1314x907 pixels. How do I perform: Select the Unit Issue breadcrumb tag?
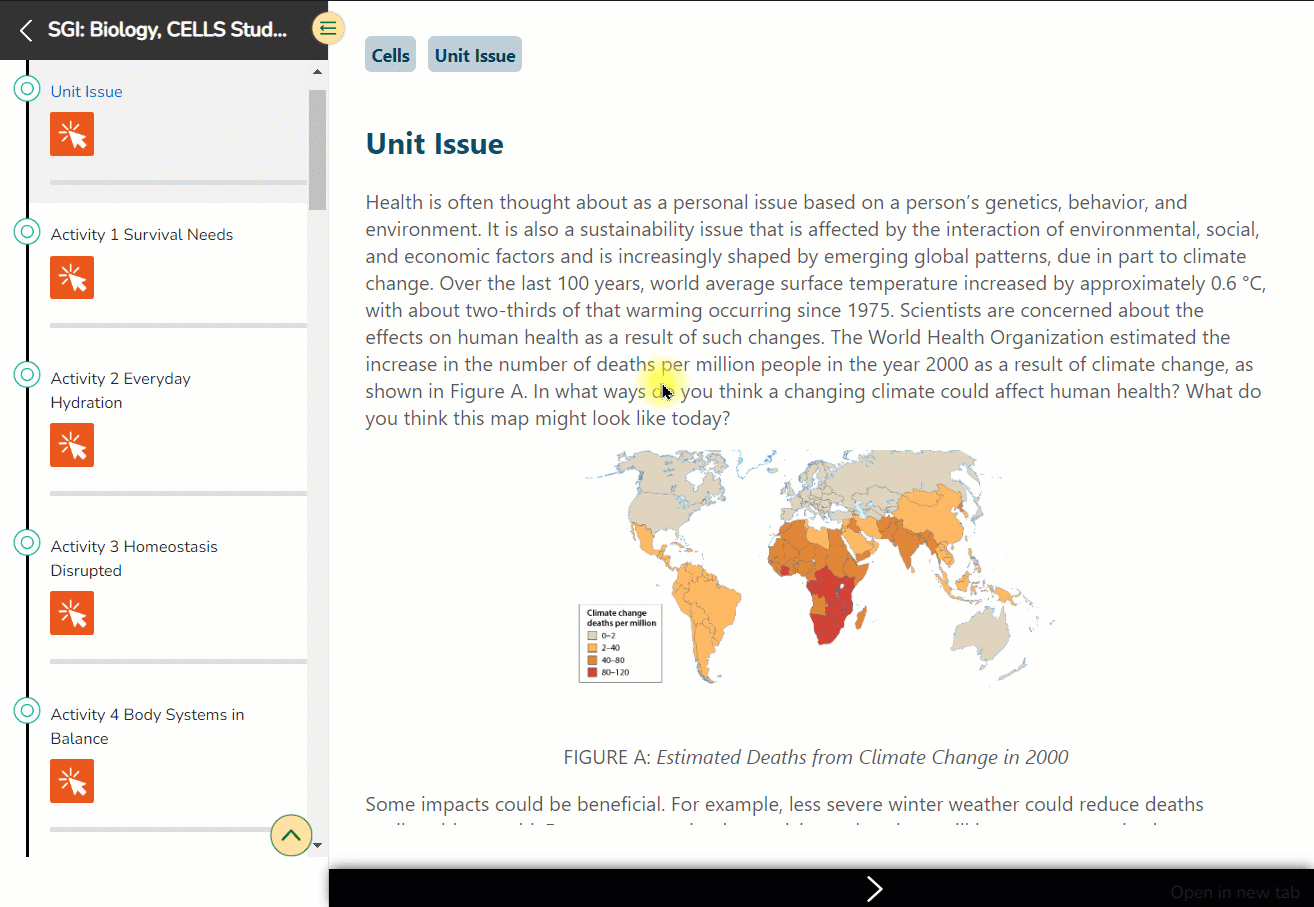[475, 55]
